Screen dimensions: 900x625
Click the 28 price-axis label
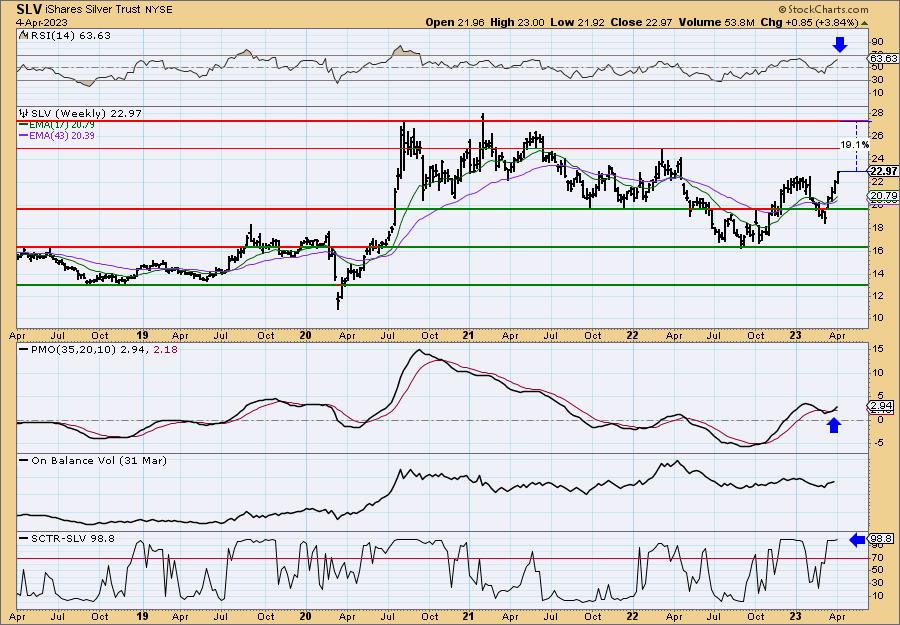(x=878, y=113)
